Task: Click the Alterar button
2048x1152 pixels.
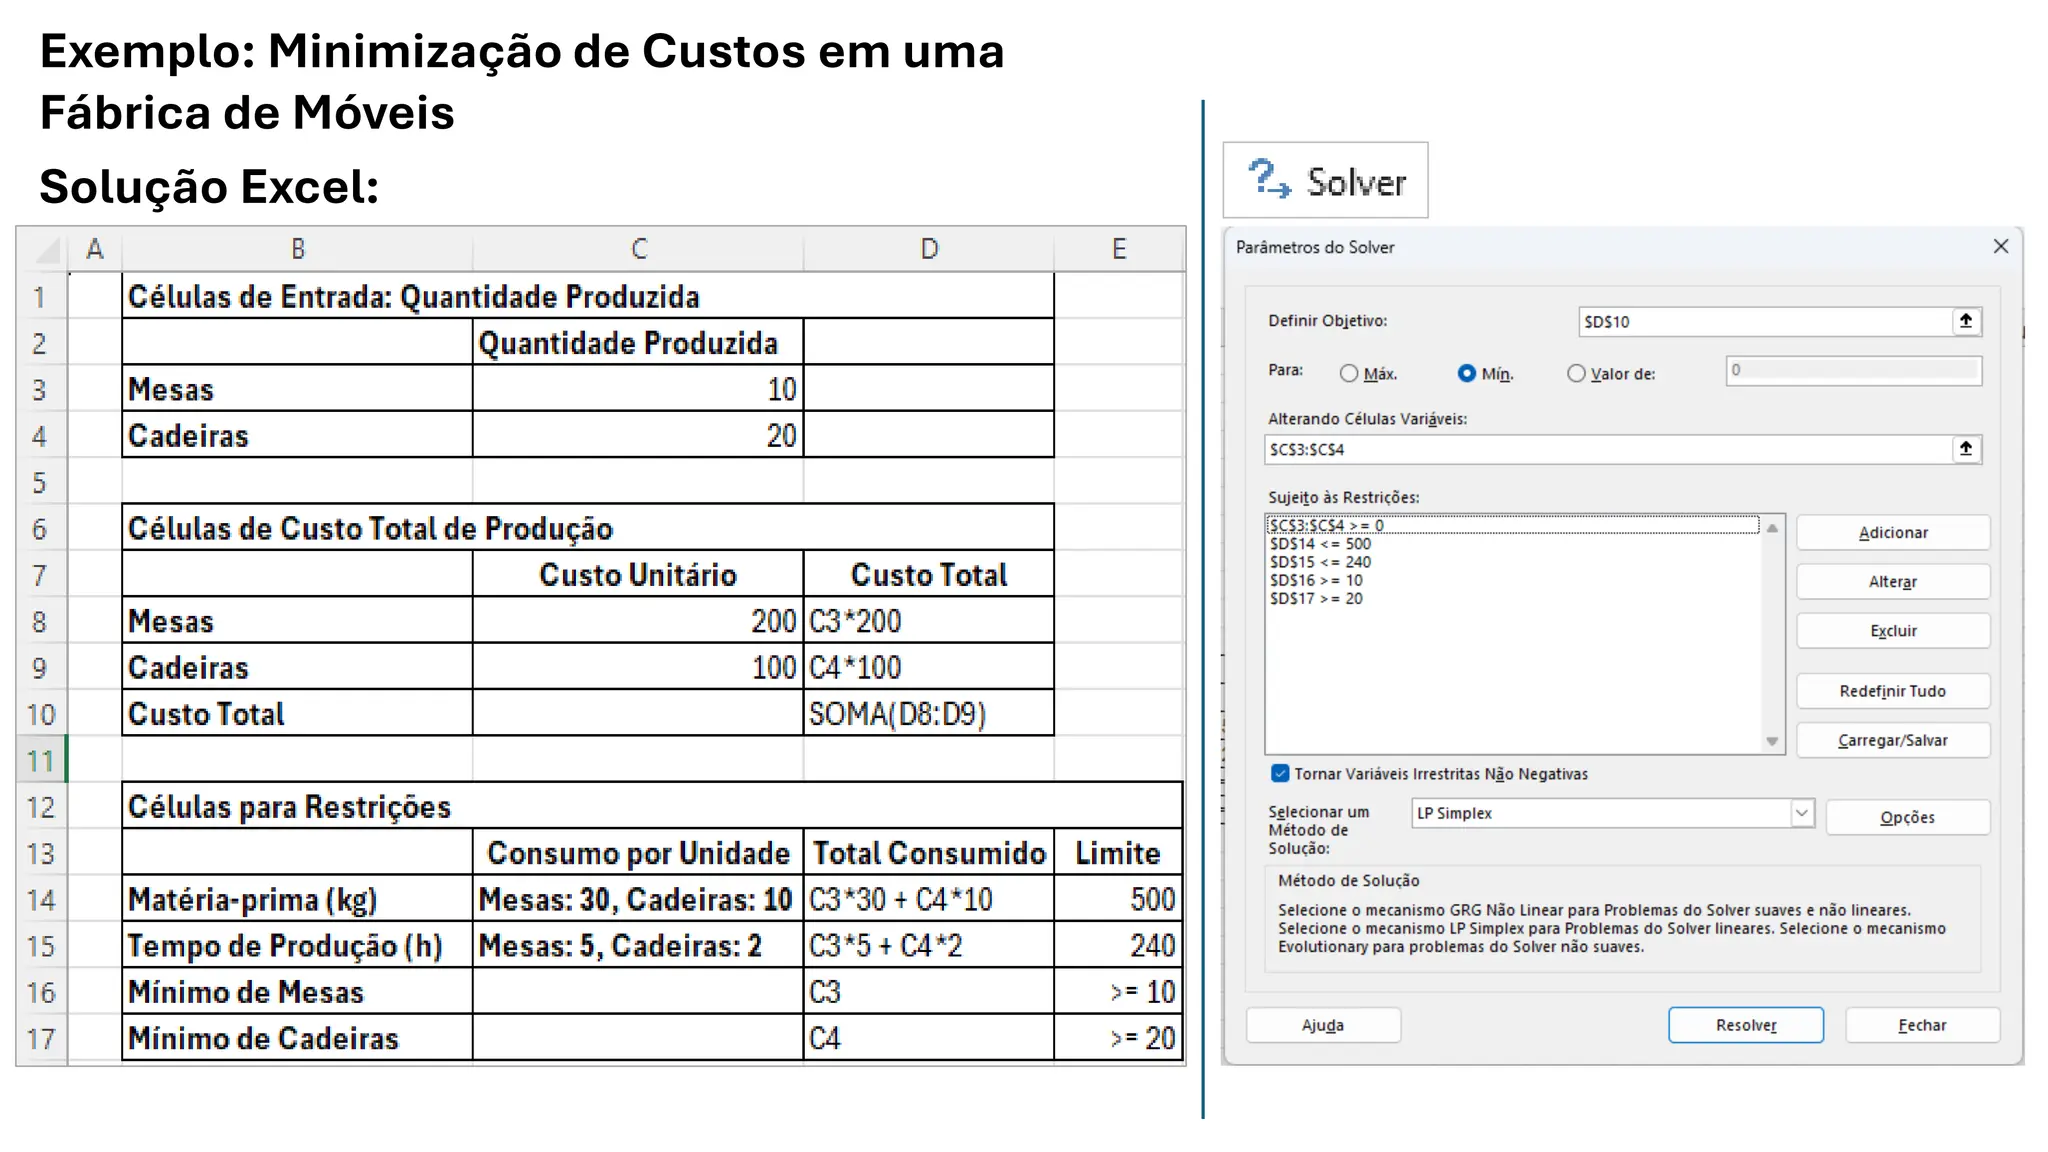Action: coord(1893,582)
